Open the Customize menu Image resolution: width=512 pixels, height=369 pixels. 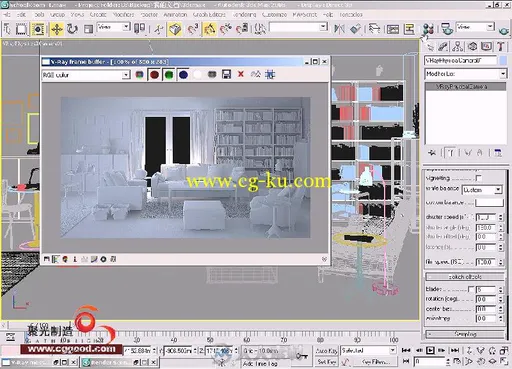(274, 15)
